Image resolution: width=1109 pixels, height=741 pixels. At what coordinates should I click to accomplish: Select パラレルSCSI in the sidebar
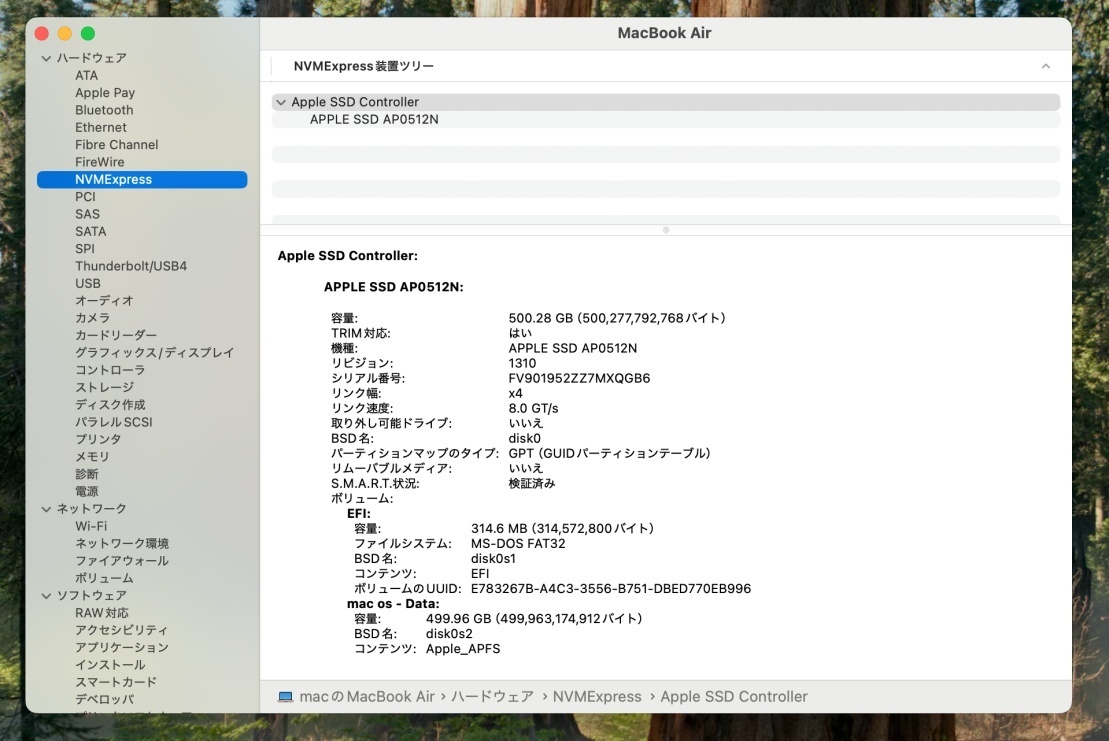coord(113,422)
